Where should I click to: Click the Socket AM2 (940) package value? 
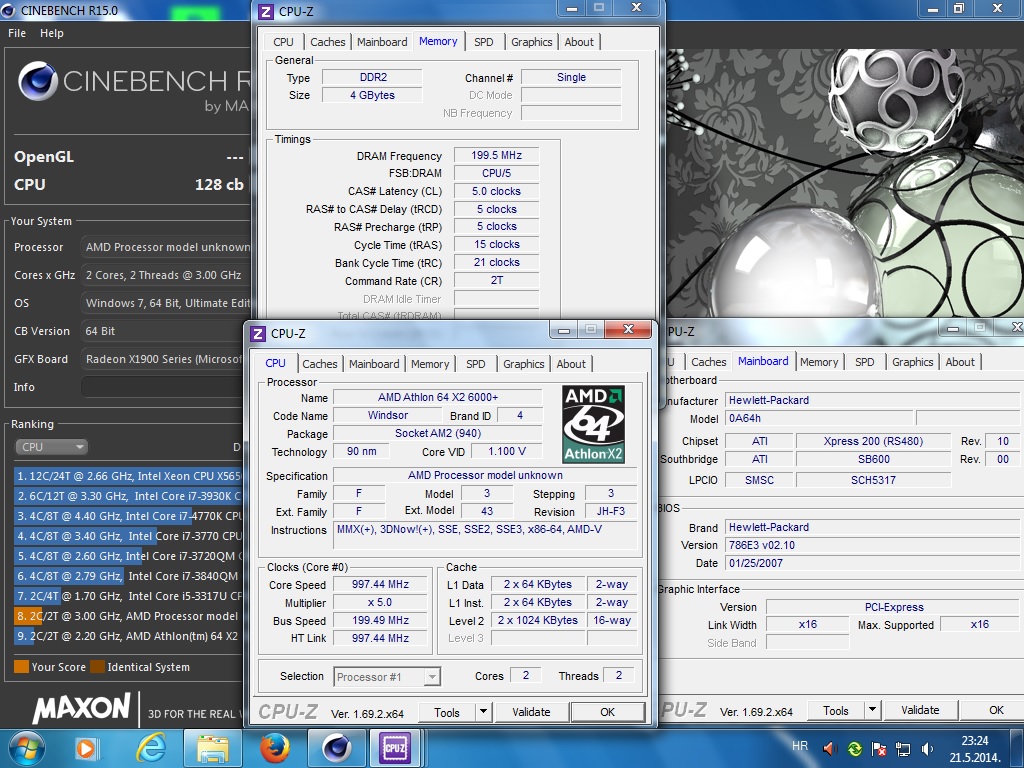(438, 434)
